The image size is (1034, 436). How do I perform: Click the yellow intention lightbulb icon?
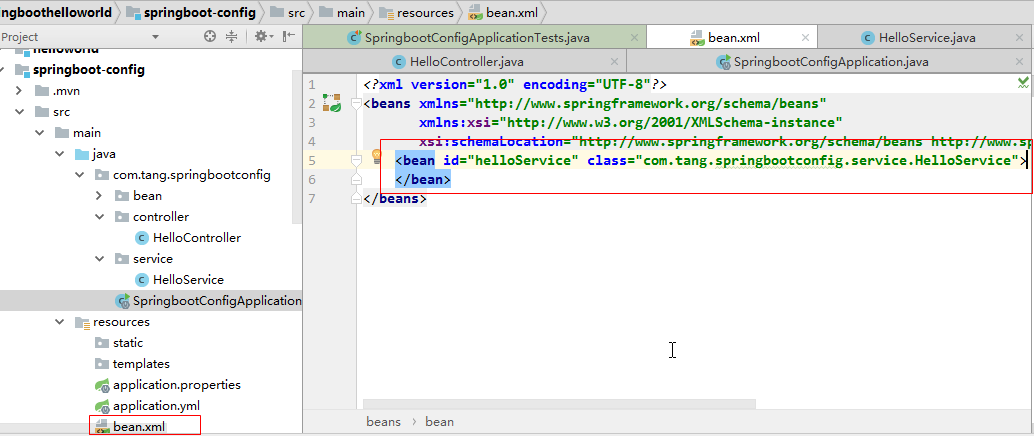pyautogui.click(x=377, y=156)
